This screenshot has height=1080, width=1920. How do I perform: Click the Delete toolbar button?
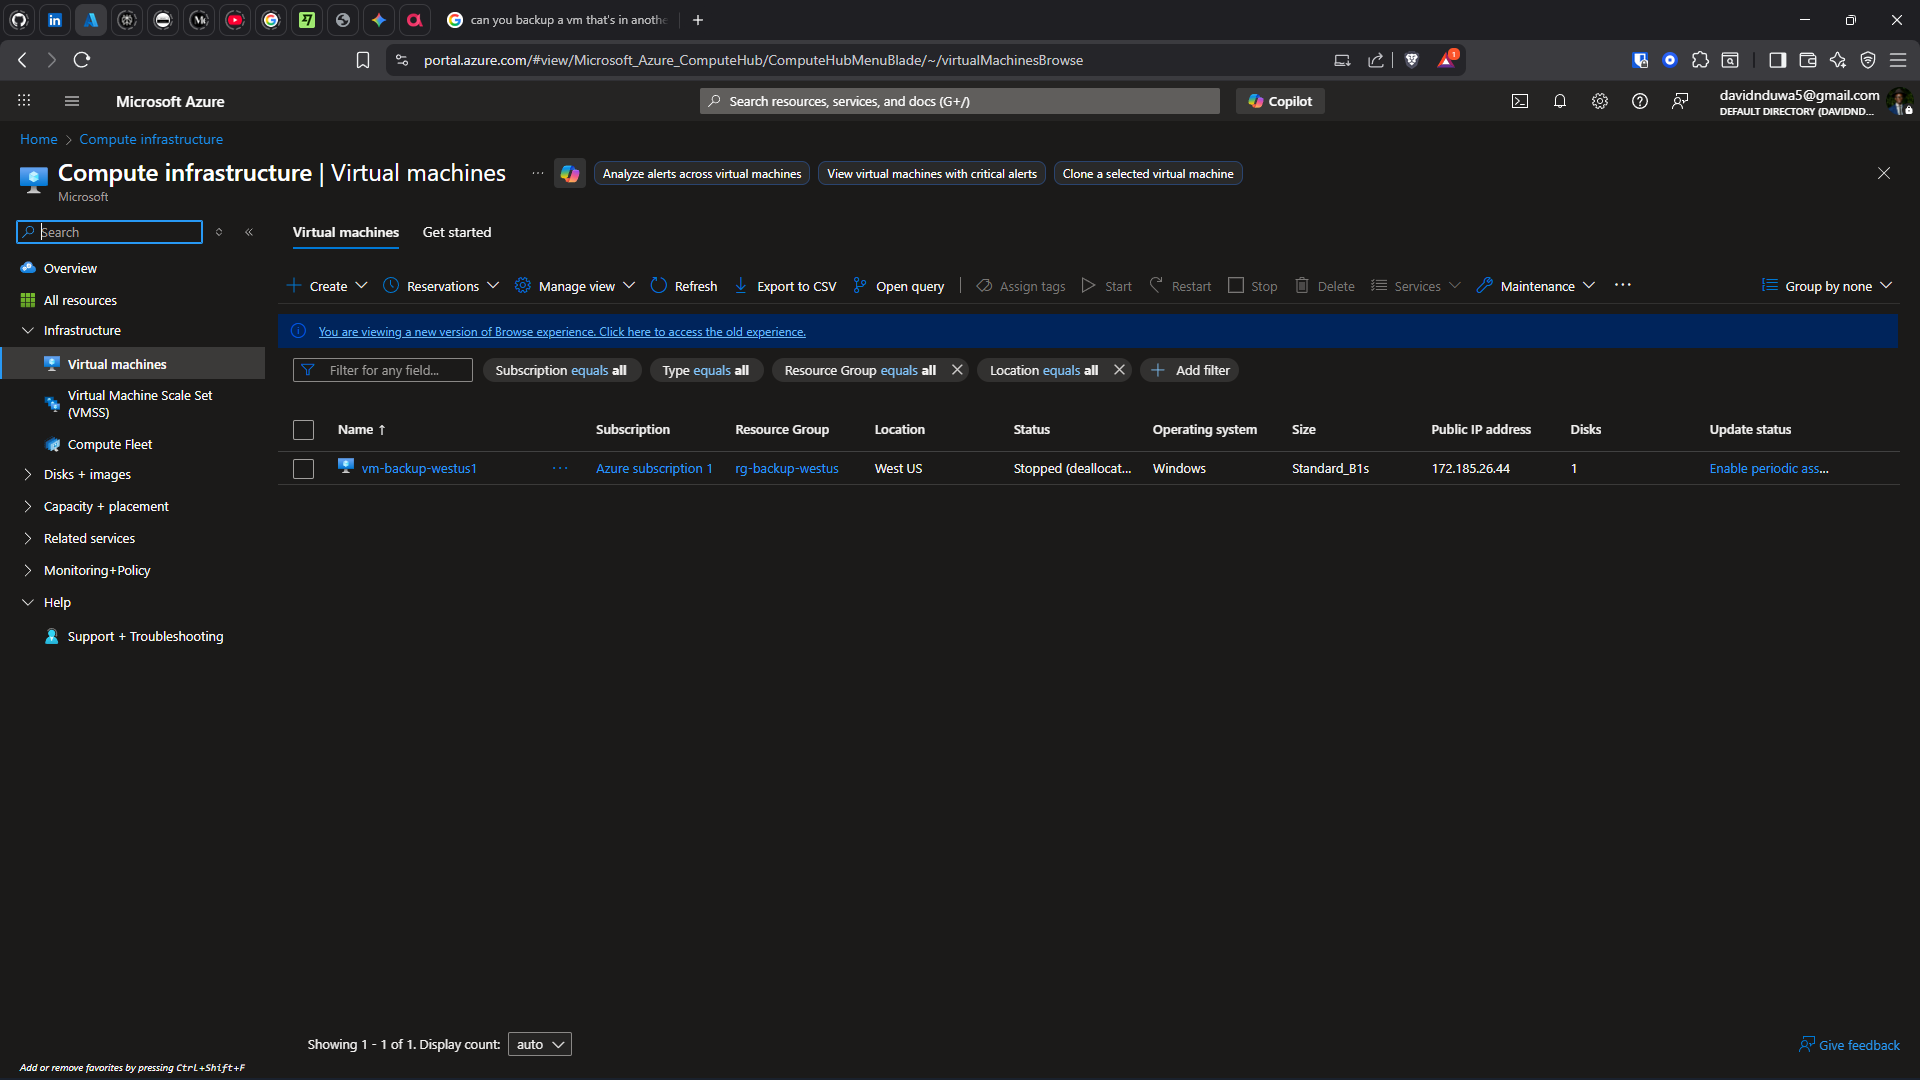pyautogui.click(x=1325, y=286)
